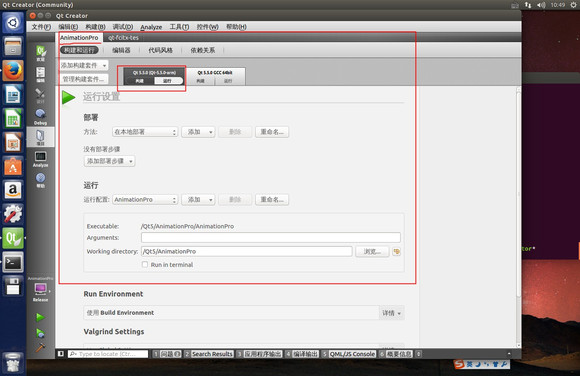The image size is (580, 376).
Task: Open the Add dropdown in deployment section
Action: click(198, 132)
